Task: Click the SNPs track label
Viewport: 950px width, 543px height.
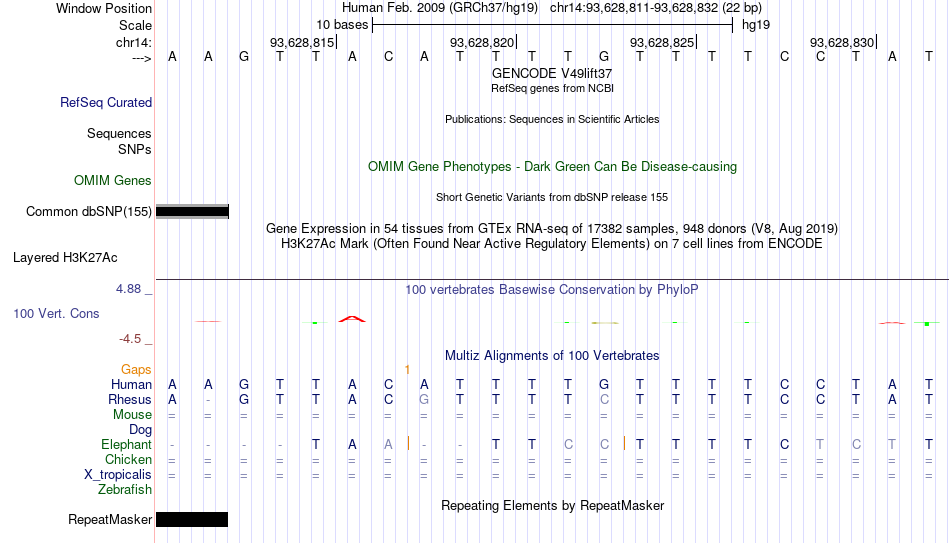Action: (135, 149)
